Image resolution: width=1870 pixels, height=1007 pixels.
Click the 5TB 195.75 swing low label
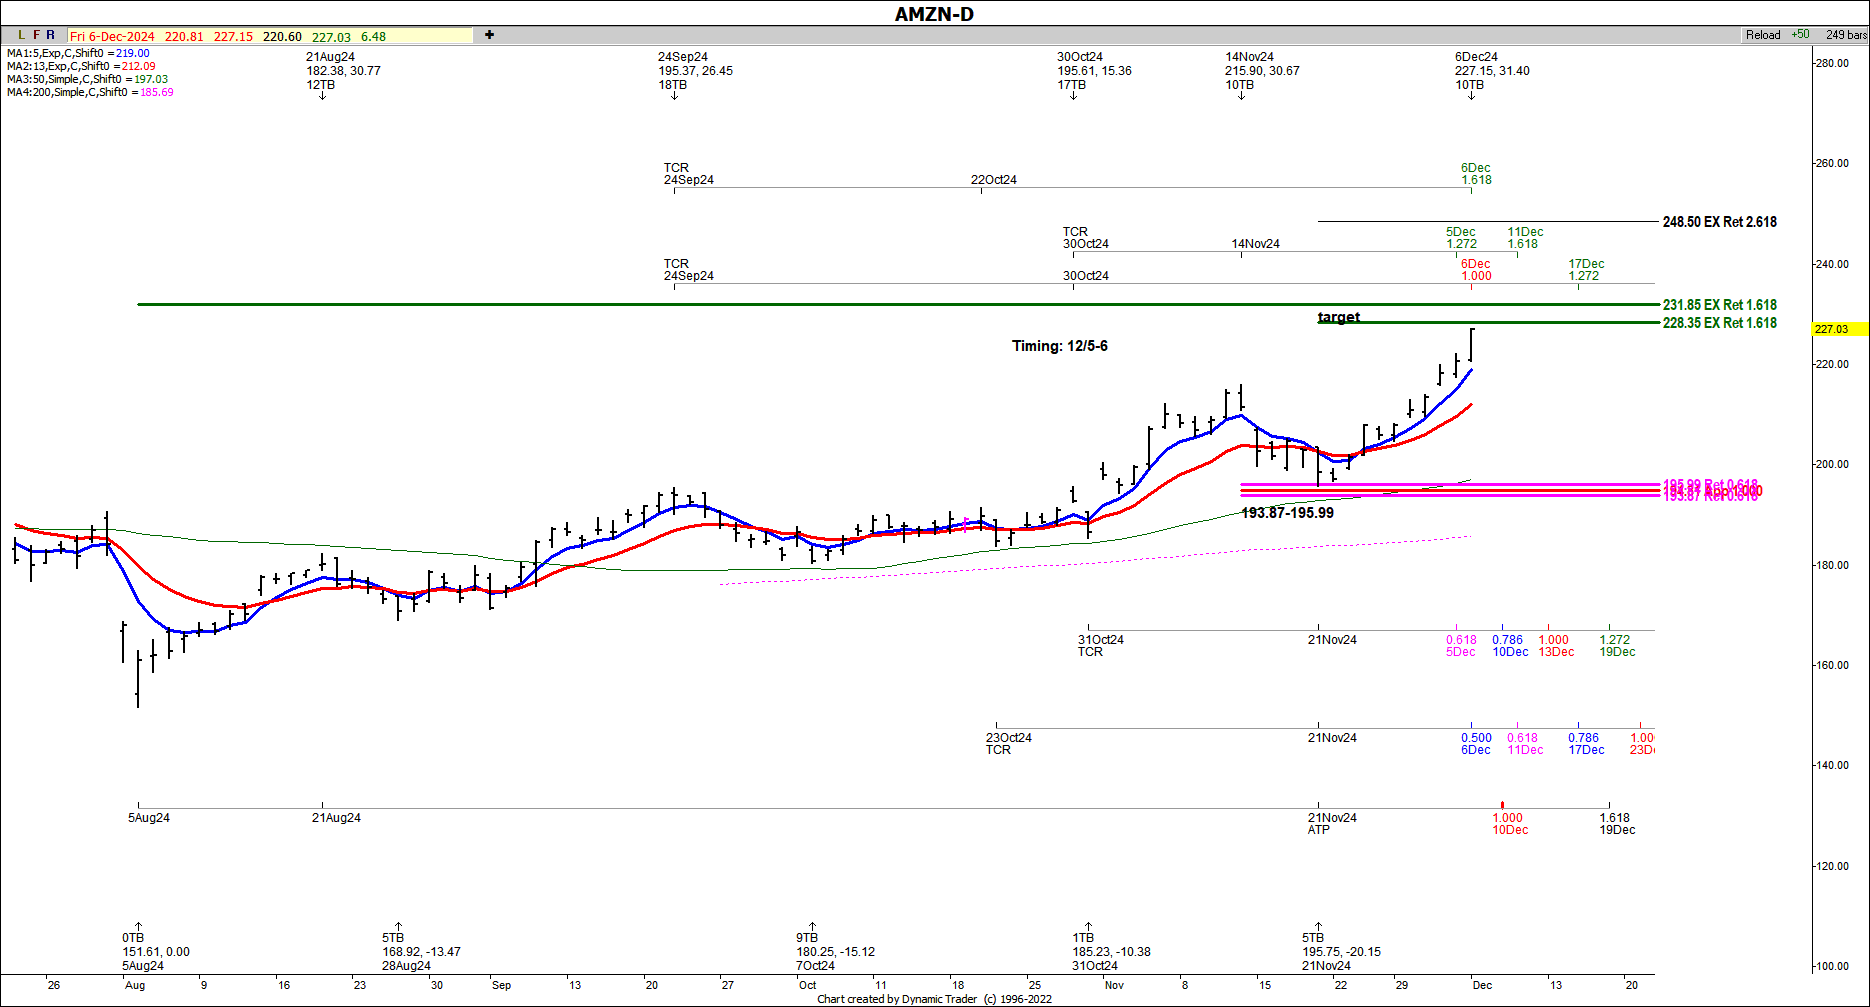(x=1341, y=952)
